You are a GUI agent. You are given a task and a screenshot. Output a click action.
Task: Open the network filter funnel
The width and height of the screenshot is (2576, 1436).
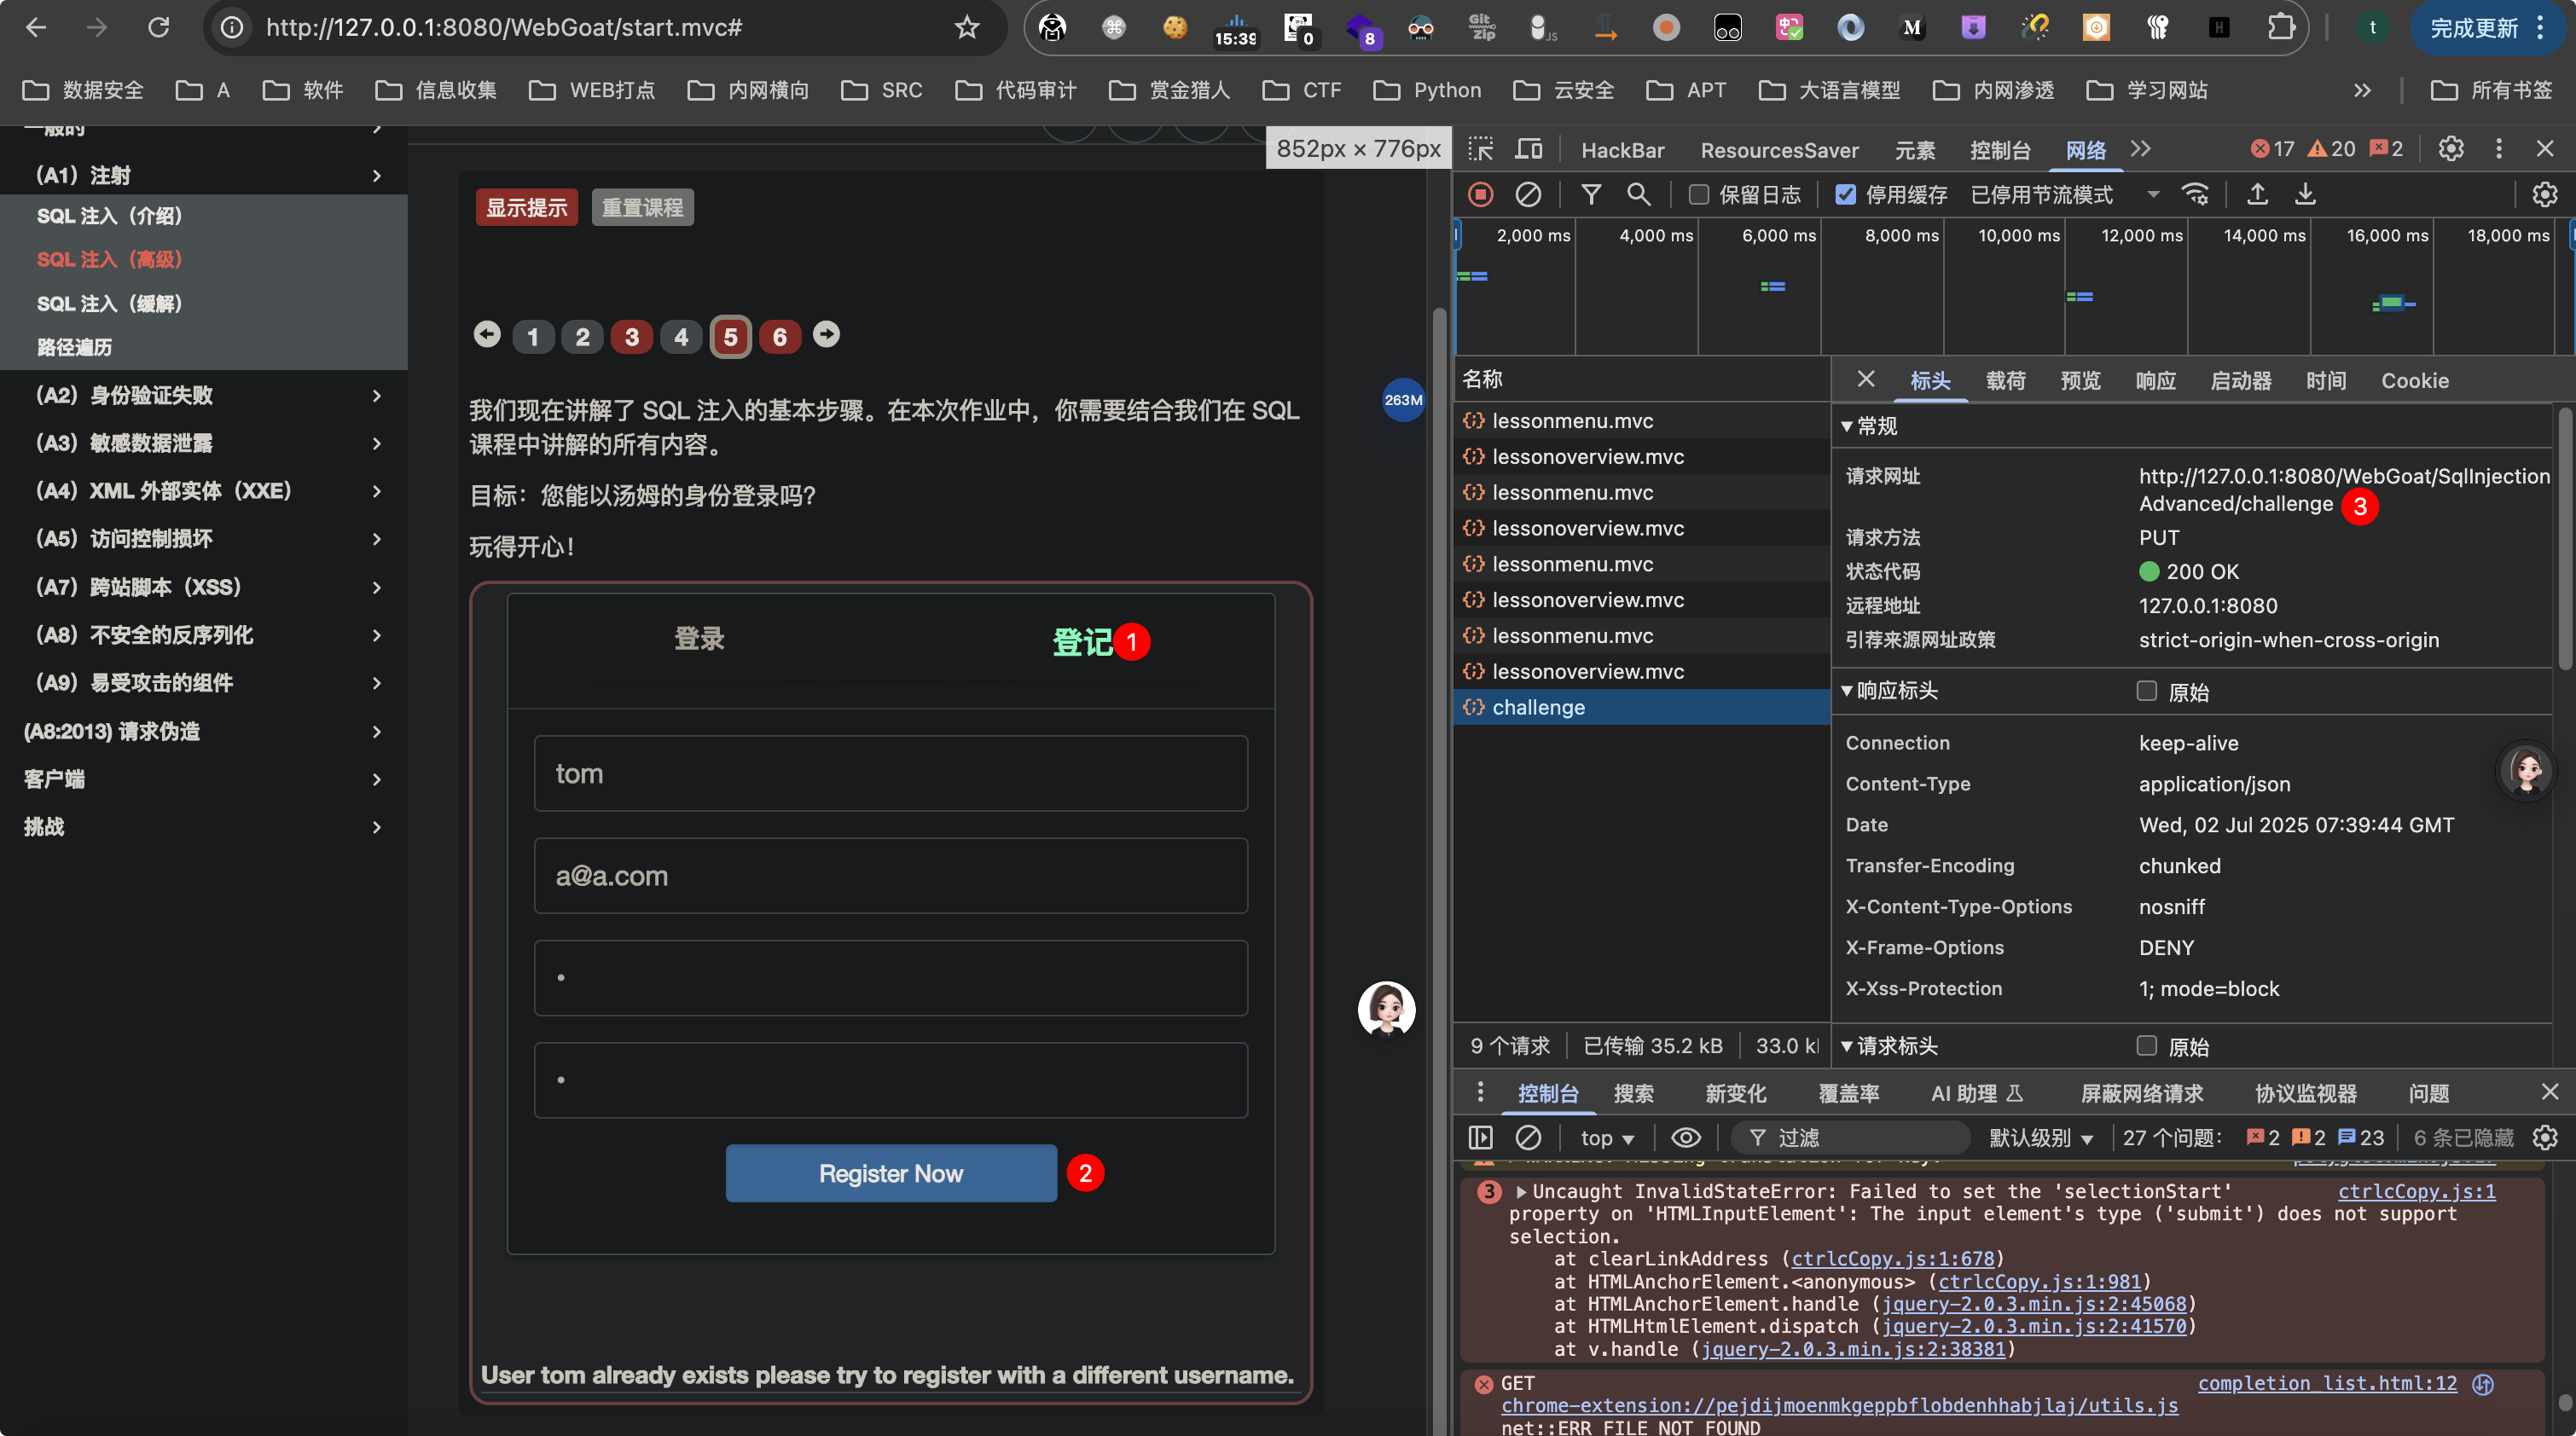tap(1590, 195)
